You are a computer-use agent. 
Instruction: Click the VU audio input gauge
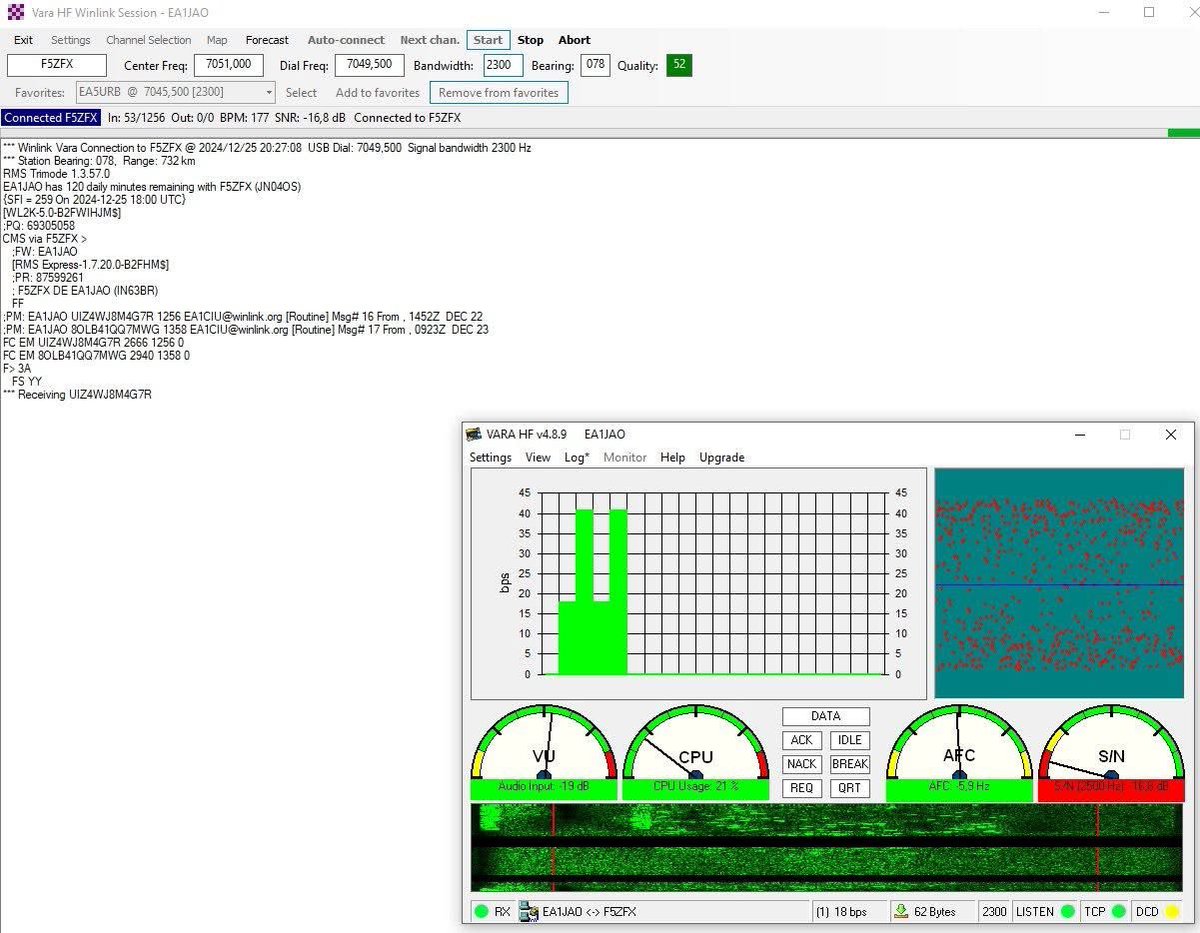[544, 742]
